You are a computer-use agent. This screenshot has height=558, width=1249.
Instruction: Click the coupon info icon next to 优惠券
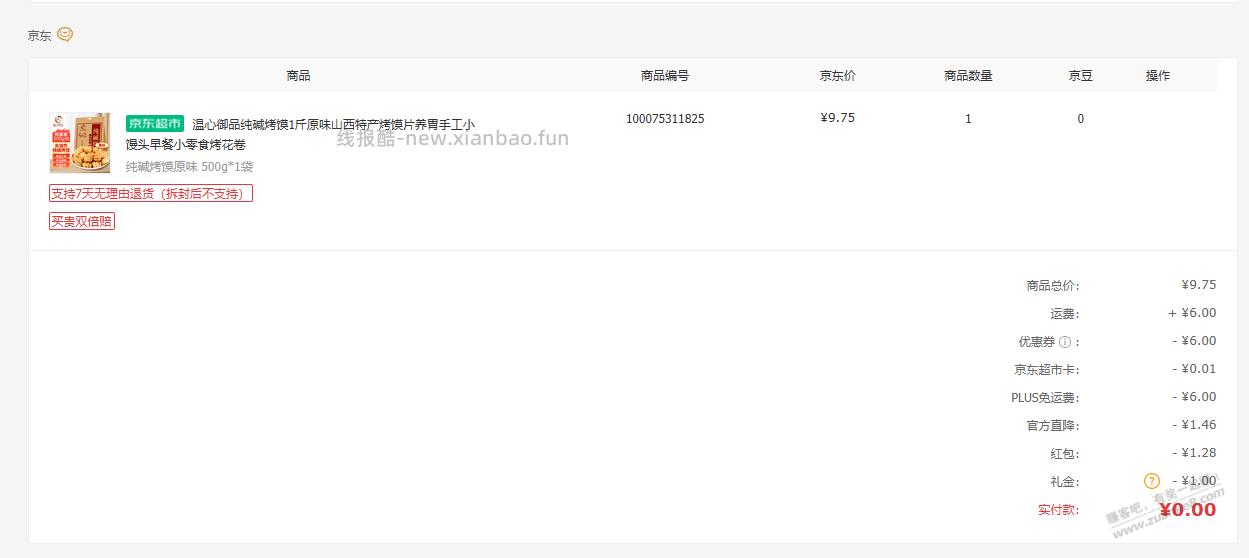coord(1065,342)
